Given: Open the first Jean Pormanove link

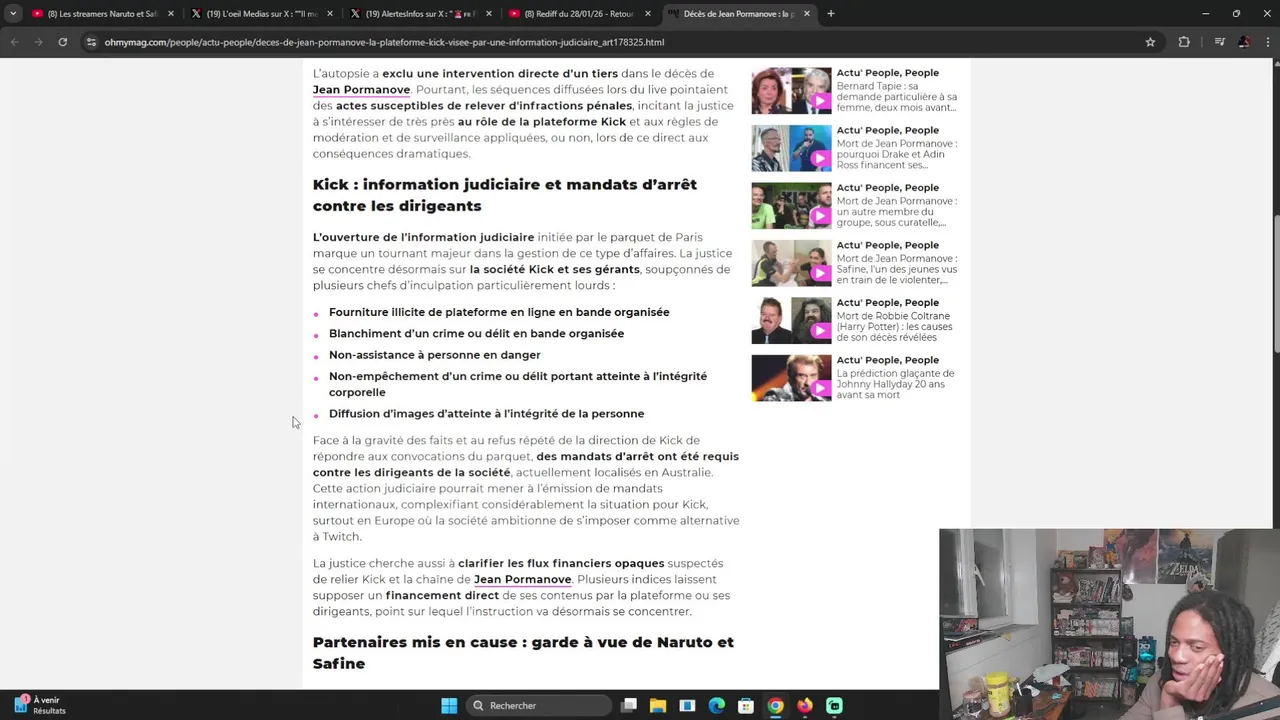Looking at the screenshot, I should pos(361,90).
